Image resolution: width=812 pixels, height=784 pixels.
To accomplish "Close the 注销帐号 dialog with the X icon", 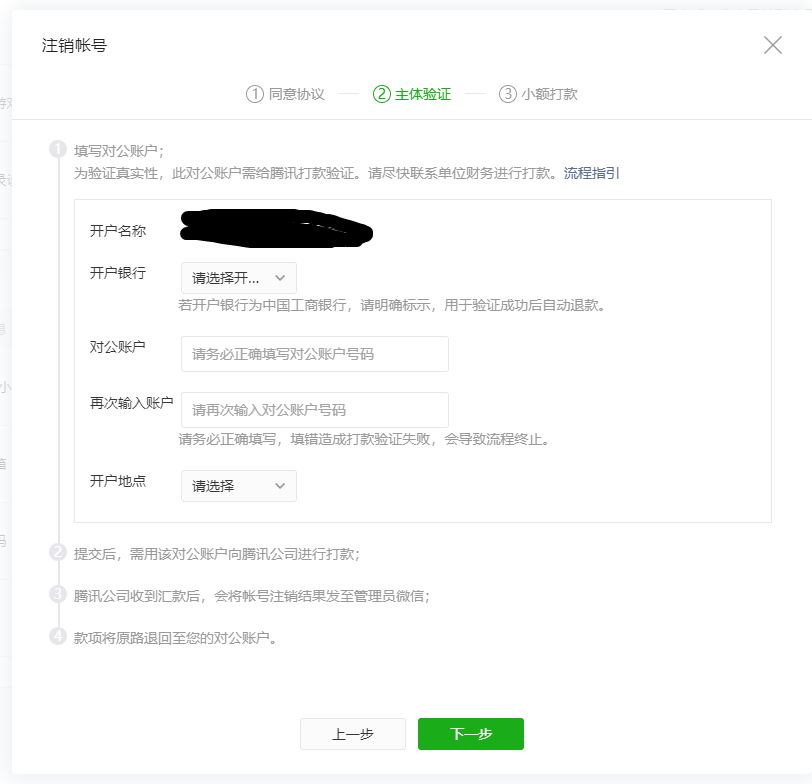I will [773, 46].
